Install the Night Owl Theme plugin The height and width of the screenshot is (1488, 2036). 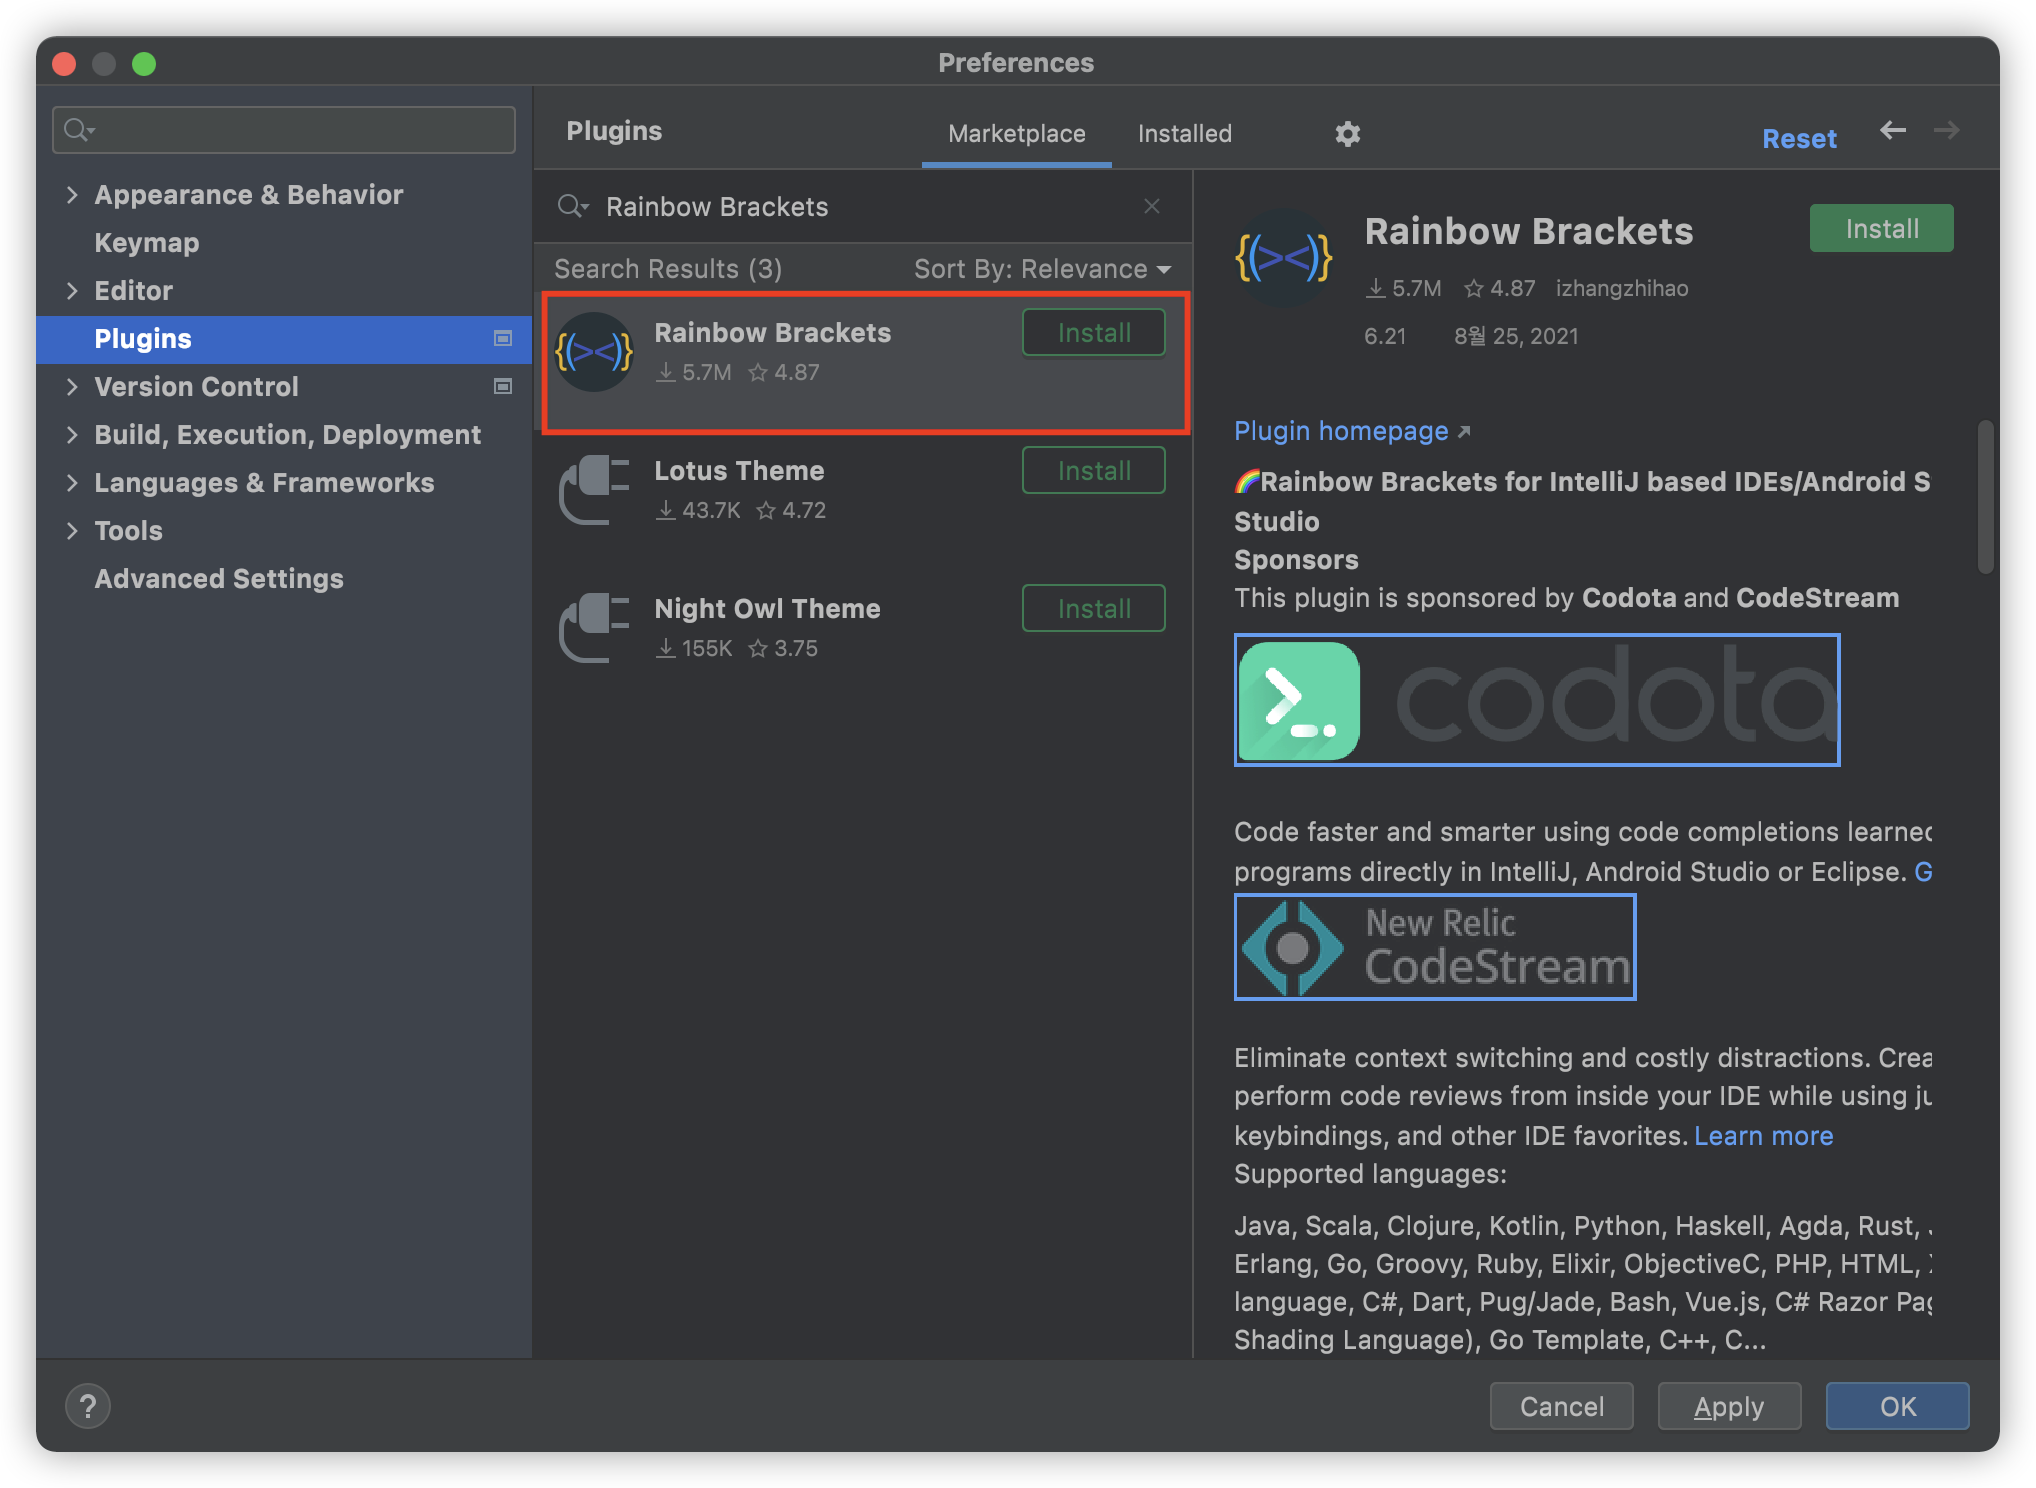1093,608
